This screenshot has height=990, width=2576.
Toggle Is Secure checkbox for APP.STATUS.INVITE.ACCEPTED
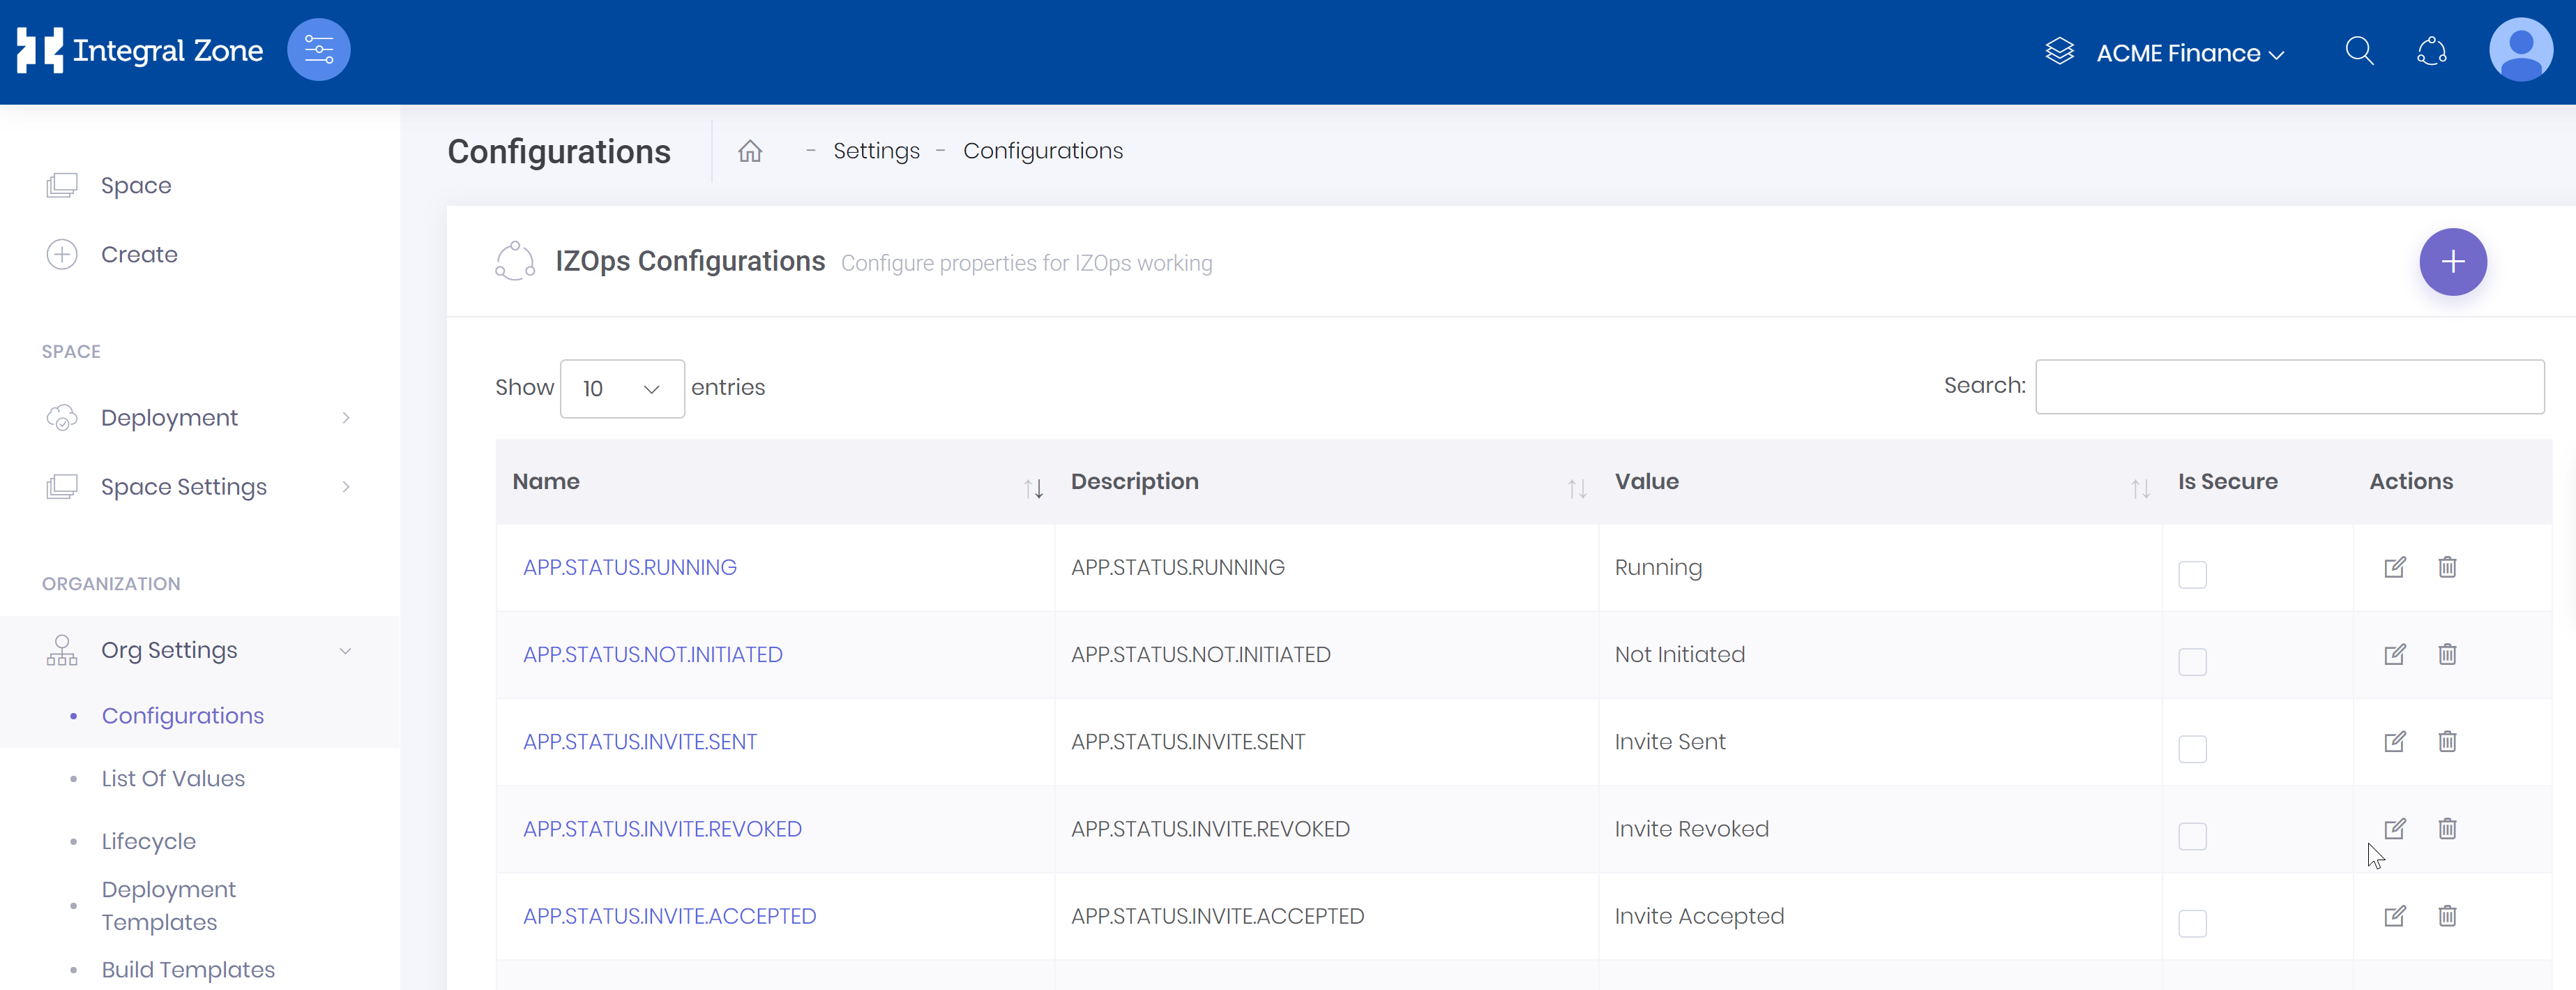[x=2192, y=922]
